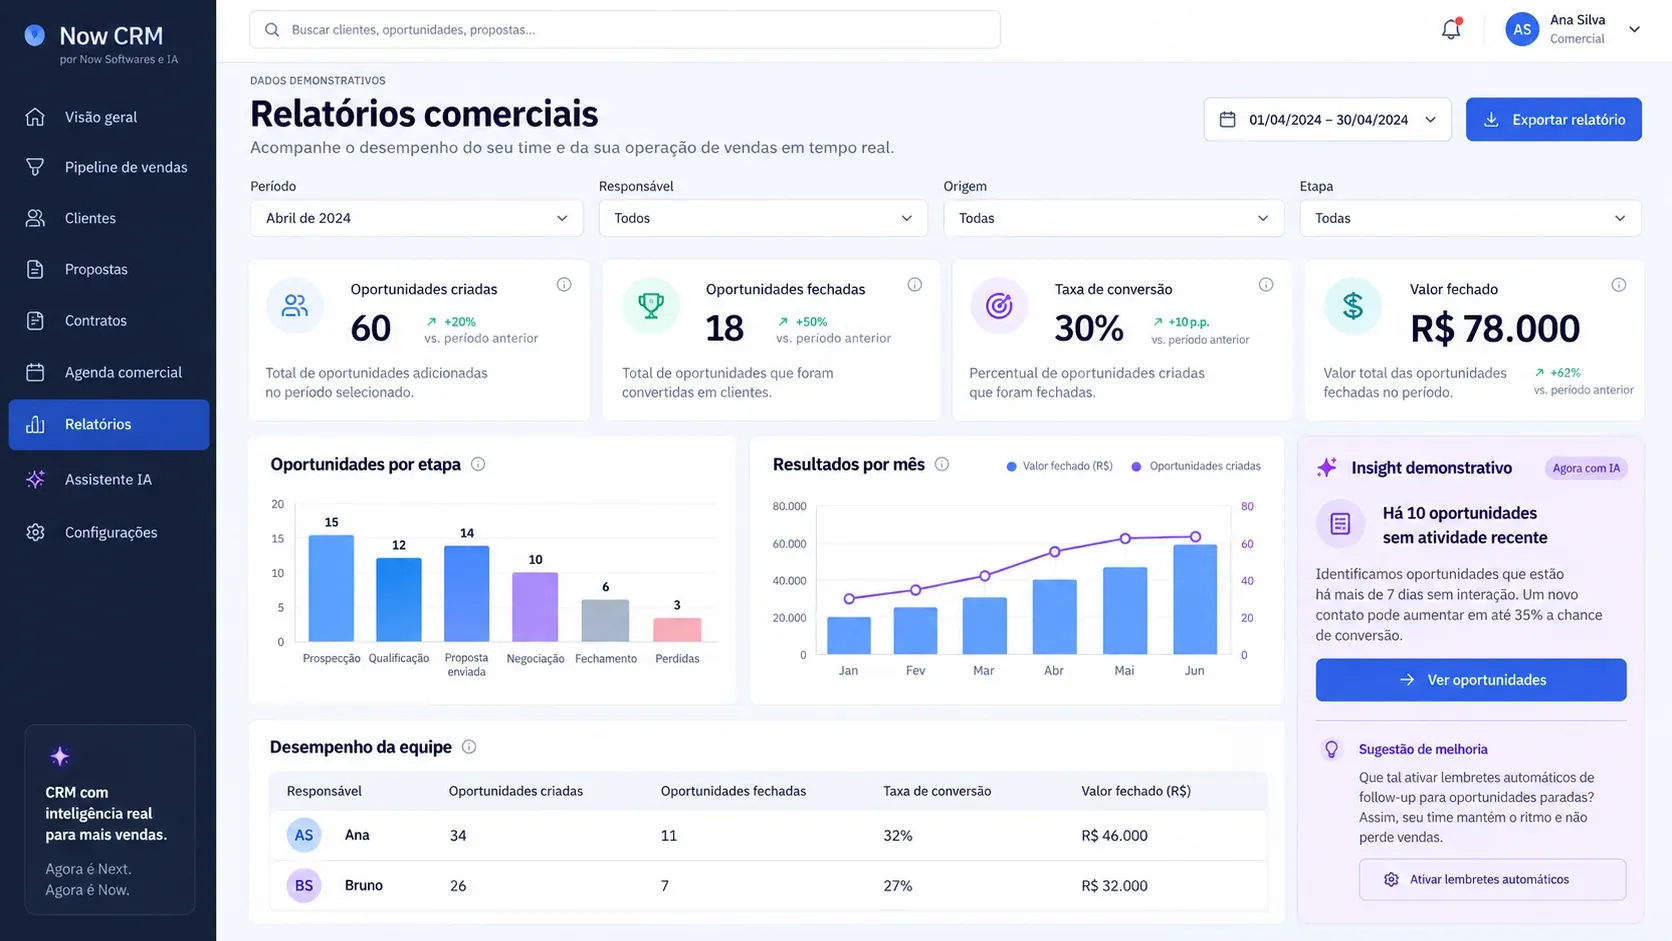The width and height of the screenshot is (1672, 941).
Task: Open Configurações in the sidebar
Action: tap(109, 532)
